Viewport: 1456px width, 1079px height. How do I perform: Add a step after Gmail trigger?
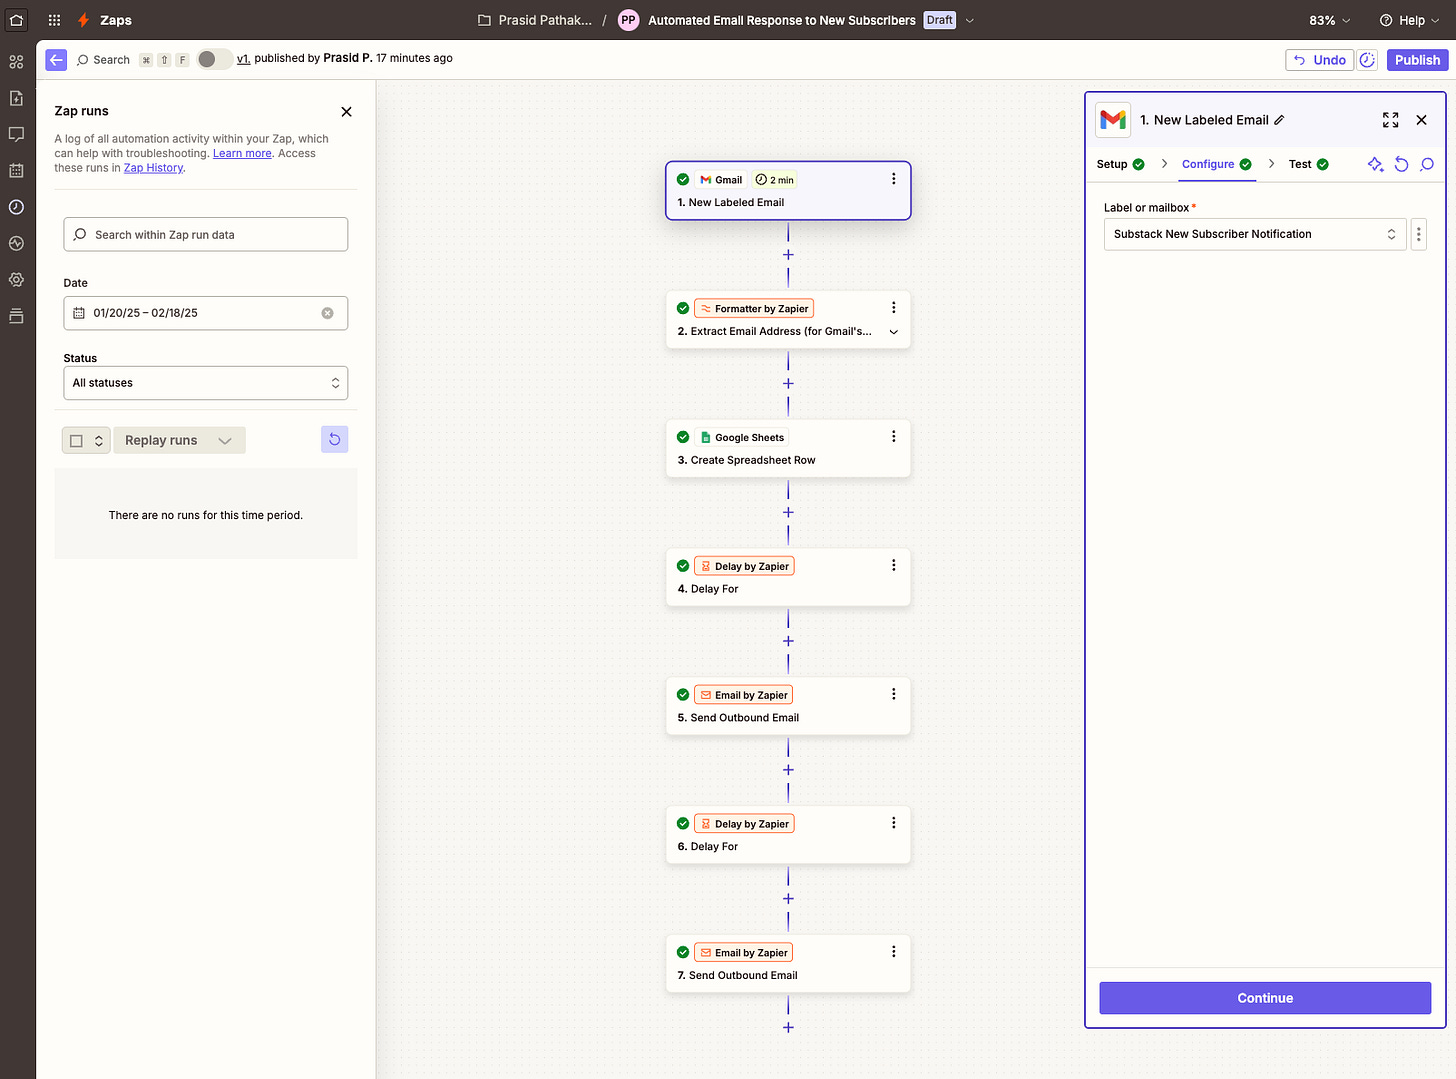[788, 255]
